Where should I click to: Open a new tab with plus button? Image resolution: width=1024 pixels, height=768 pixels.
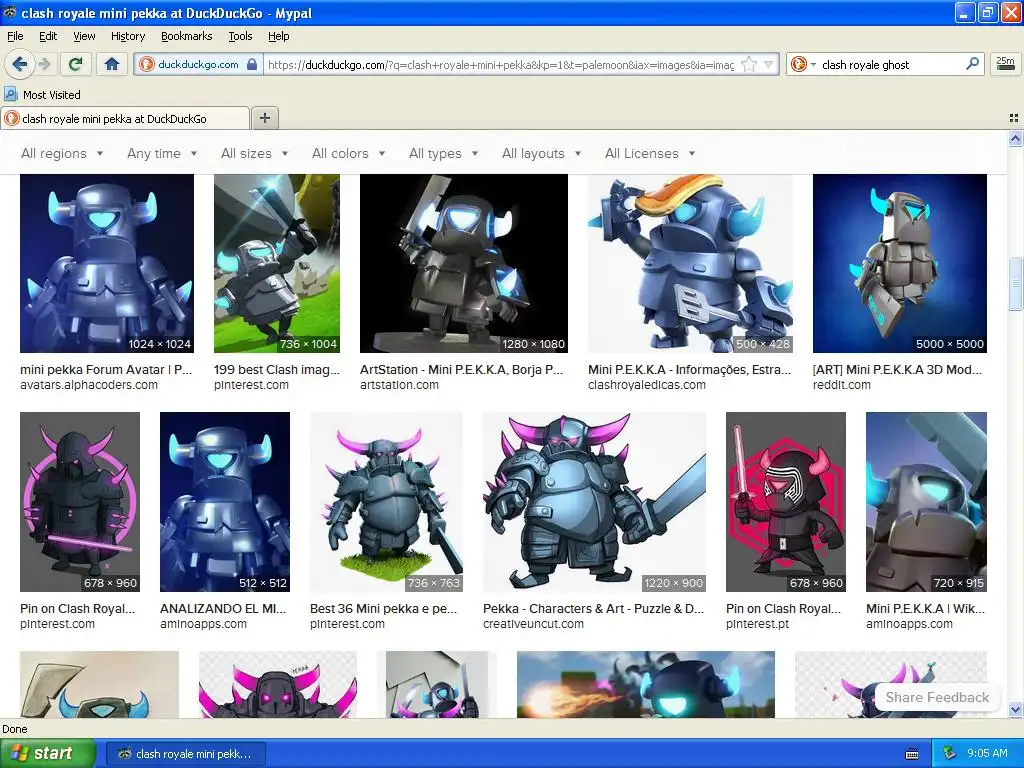pos(264,118)
